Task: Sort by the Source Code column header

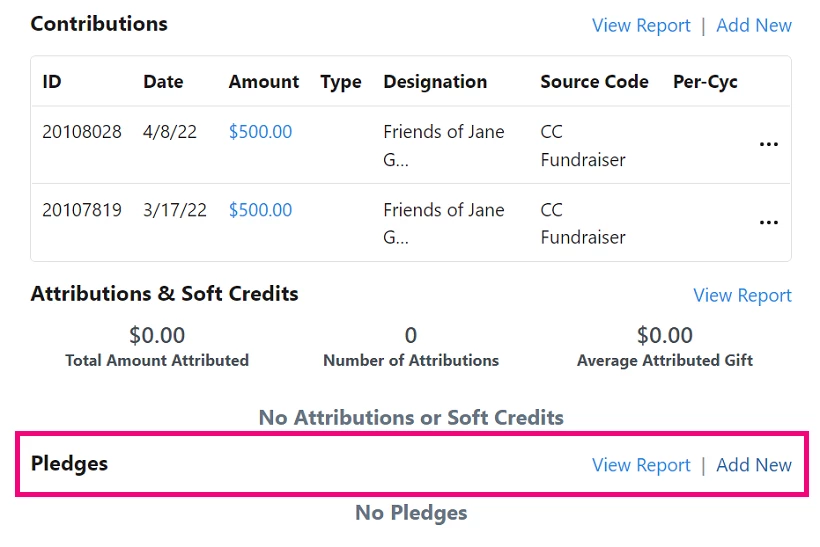Action: tap(594, 82)
